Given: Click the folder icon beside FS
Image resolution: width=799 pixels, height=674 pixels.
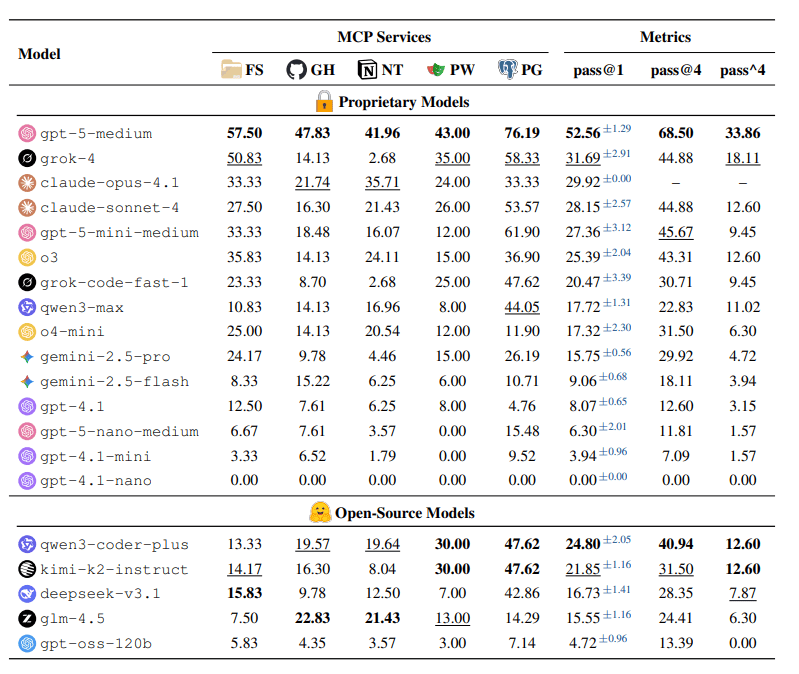Looking at the screenshot, I should coord(231,69).
